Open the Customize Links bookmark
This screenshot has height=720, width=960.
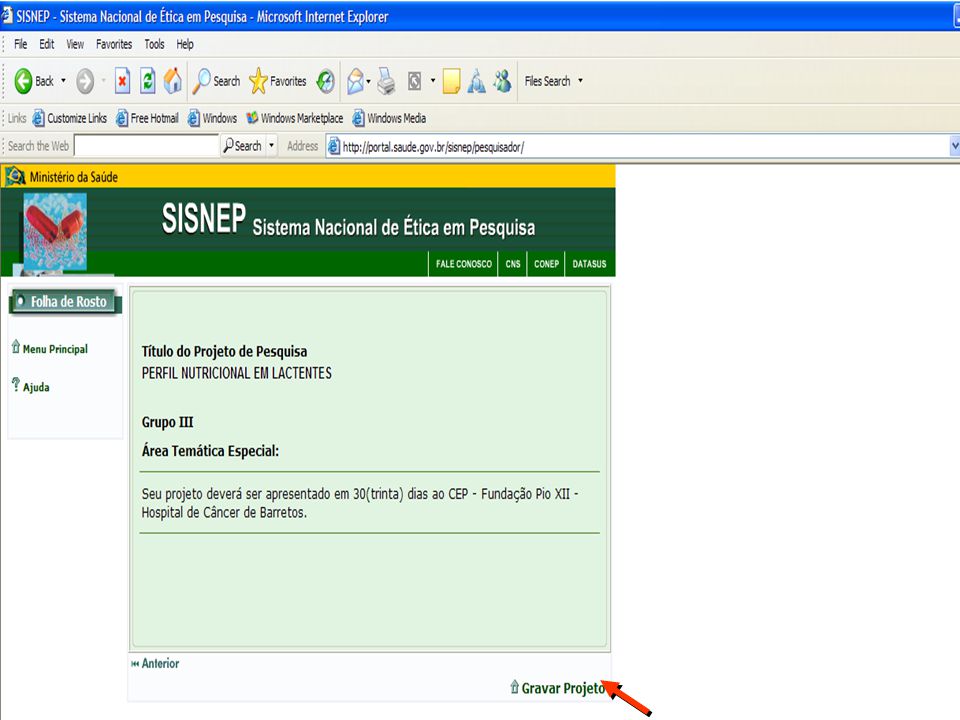[69, 118]
